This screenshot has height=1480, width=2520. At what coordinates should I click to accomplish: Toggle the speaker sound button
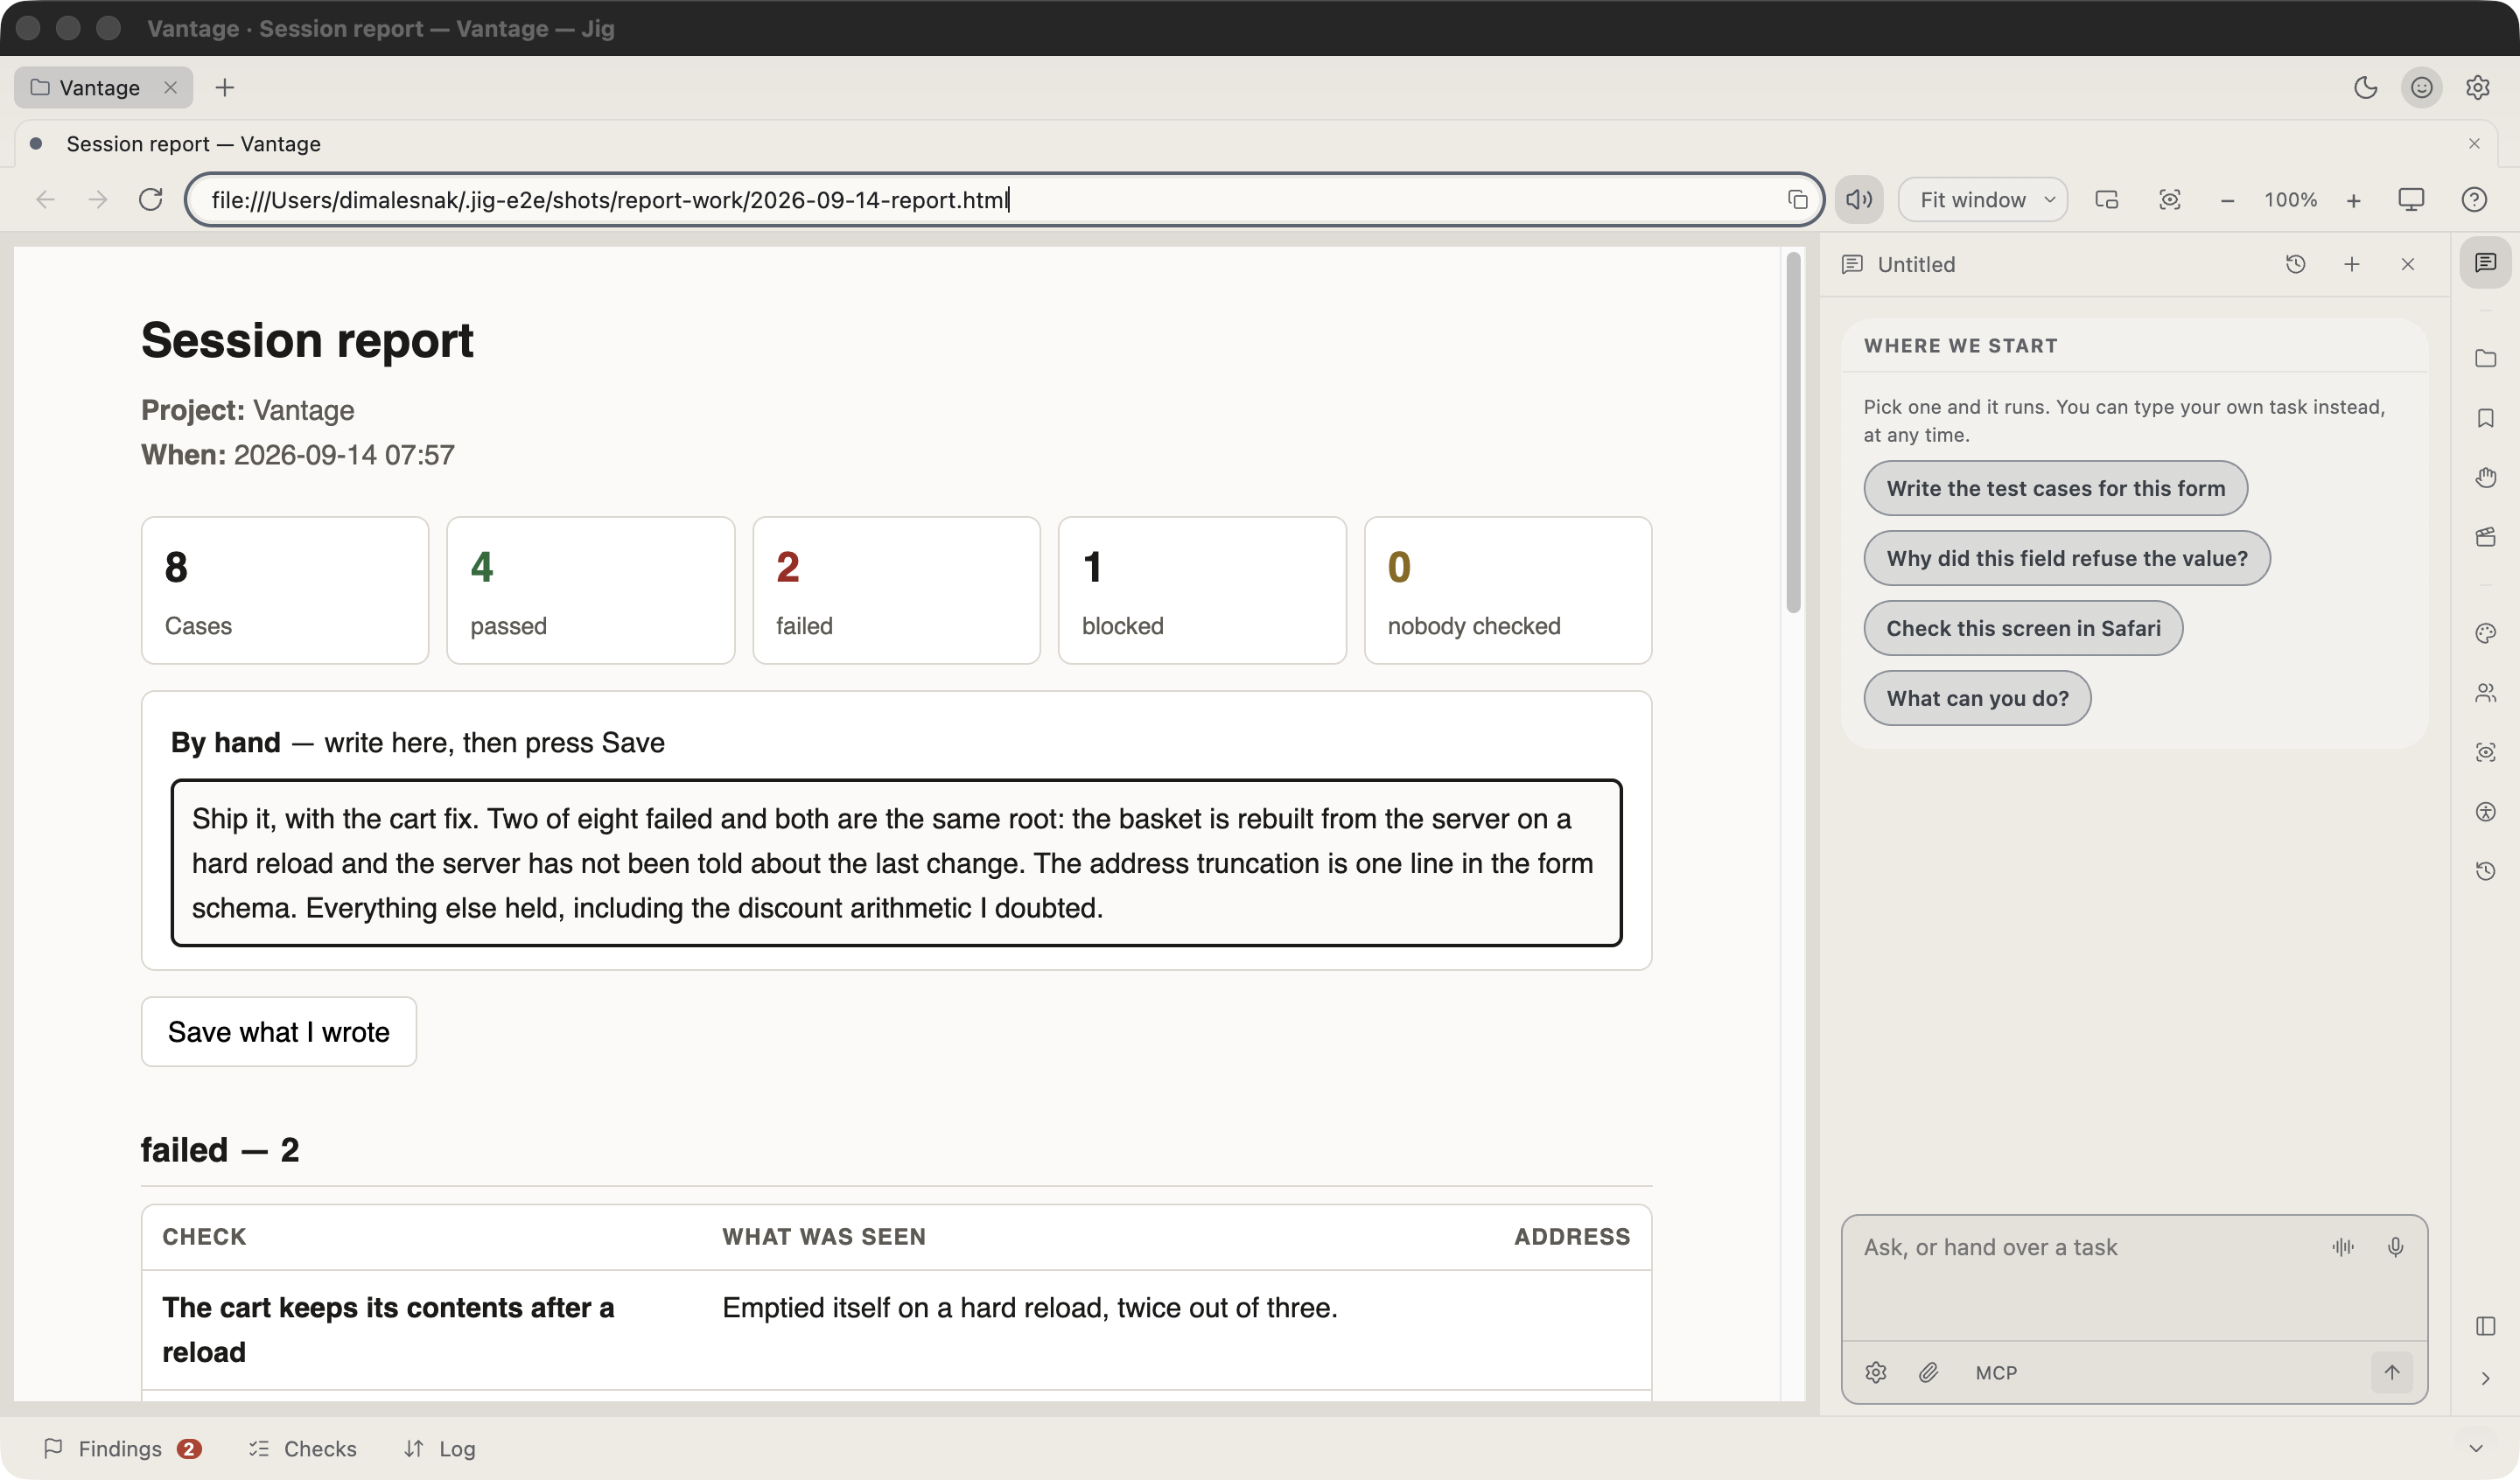[x=1859, y=200]
